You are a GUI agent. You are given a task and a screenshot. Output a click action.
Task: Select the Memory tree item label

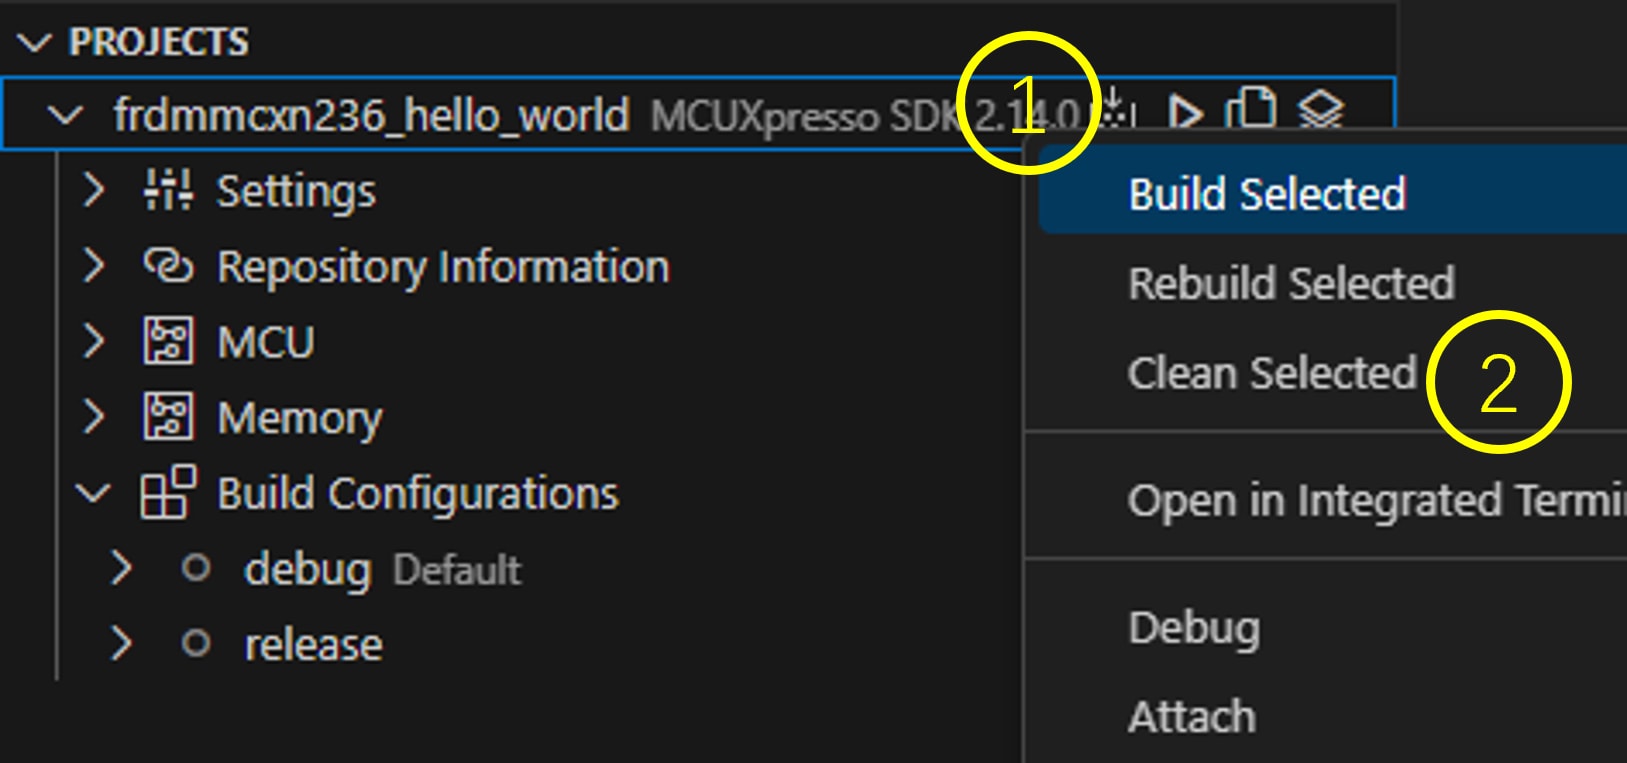click(299, 418)
